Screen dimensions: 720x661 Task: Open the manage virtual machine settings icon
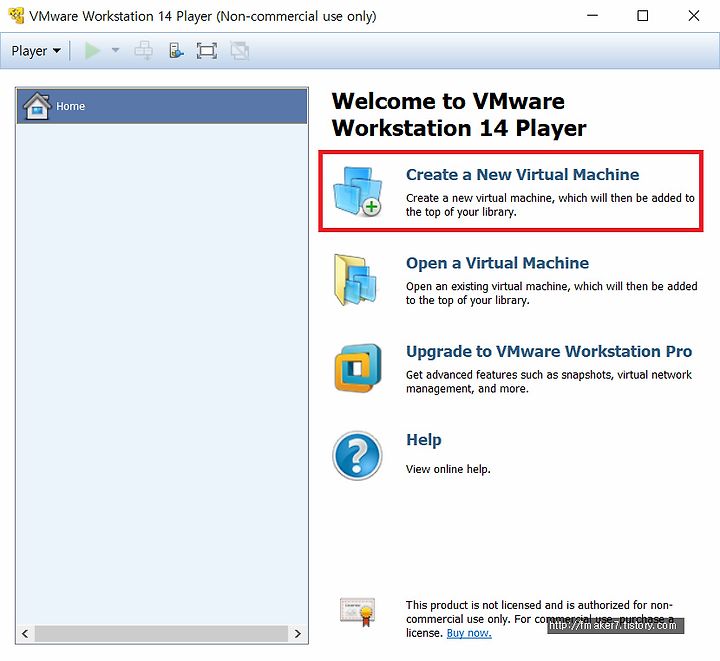(x=176, y=50)
